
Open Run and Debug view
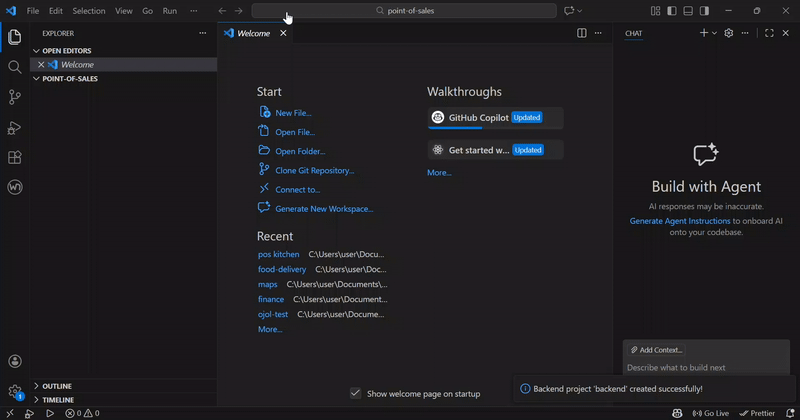[15, 127]
